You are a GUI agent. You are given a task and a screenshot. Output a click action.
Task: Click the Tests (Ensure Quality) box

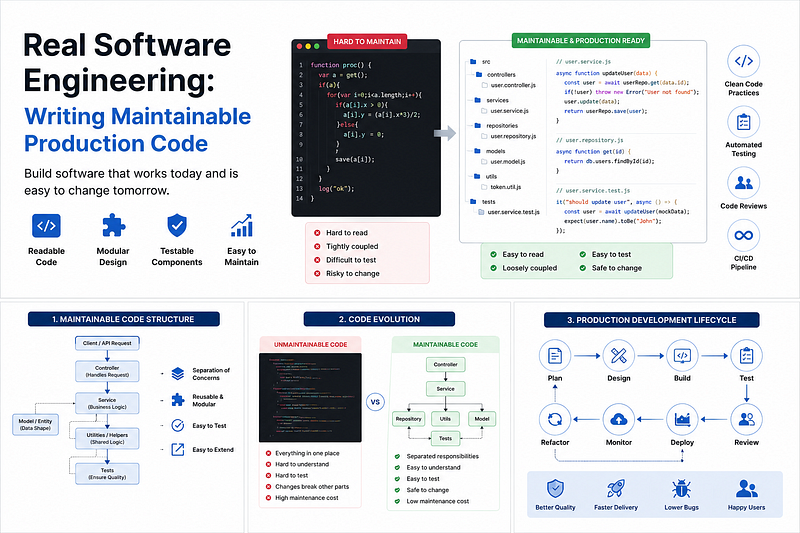[x=107, y=474]
